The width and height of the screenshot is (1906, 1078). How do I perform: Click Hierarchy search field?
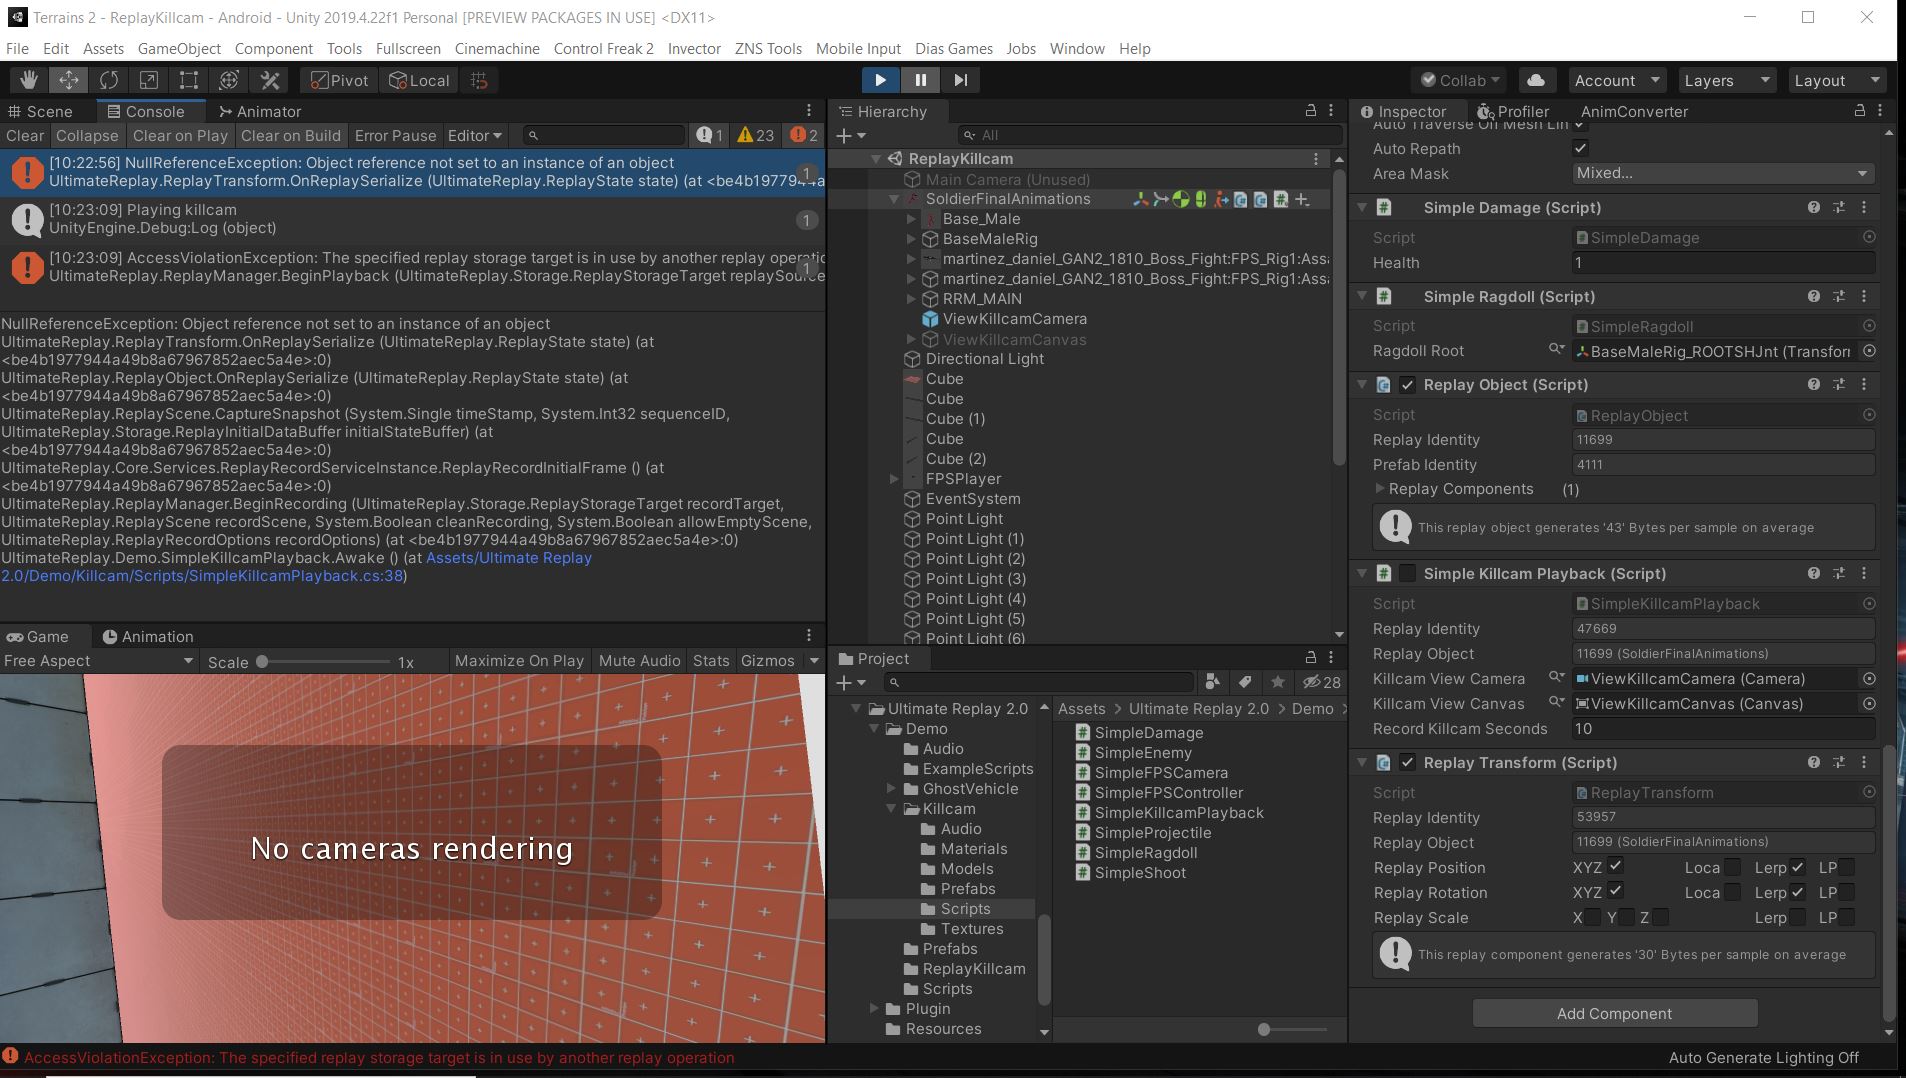1148,135
